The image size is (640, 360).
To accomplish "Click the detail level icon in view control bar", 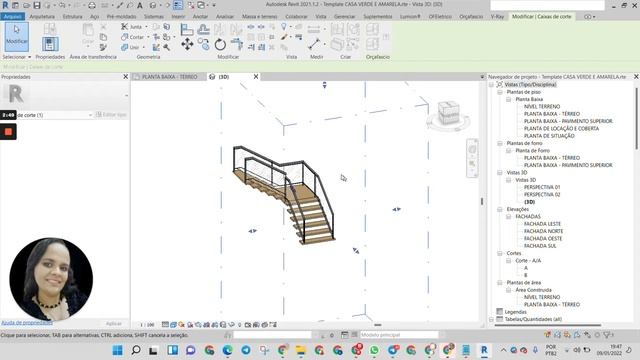I will 165,325.
